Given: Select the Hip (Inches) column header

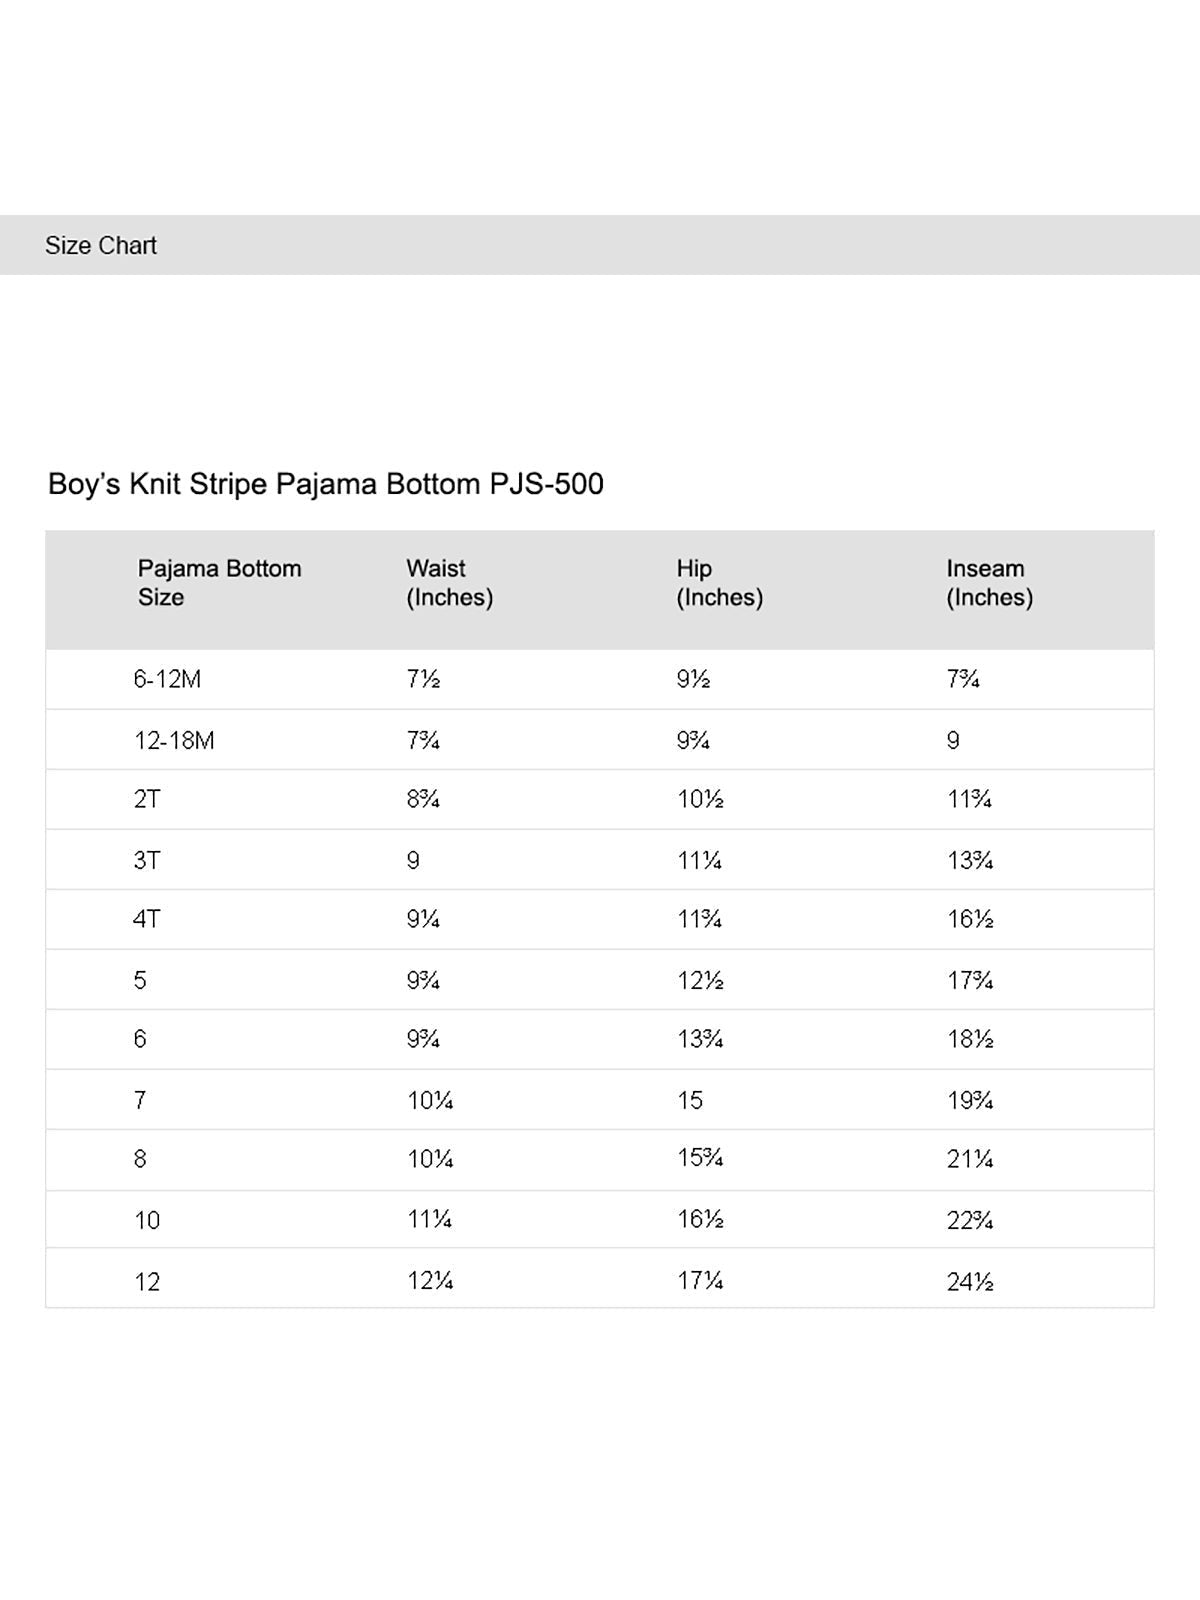Looking at the screenshot, I should [x=719, y=583].
